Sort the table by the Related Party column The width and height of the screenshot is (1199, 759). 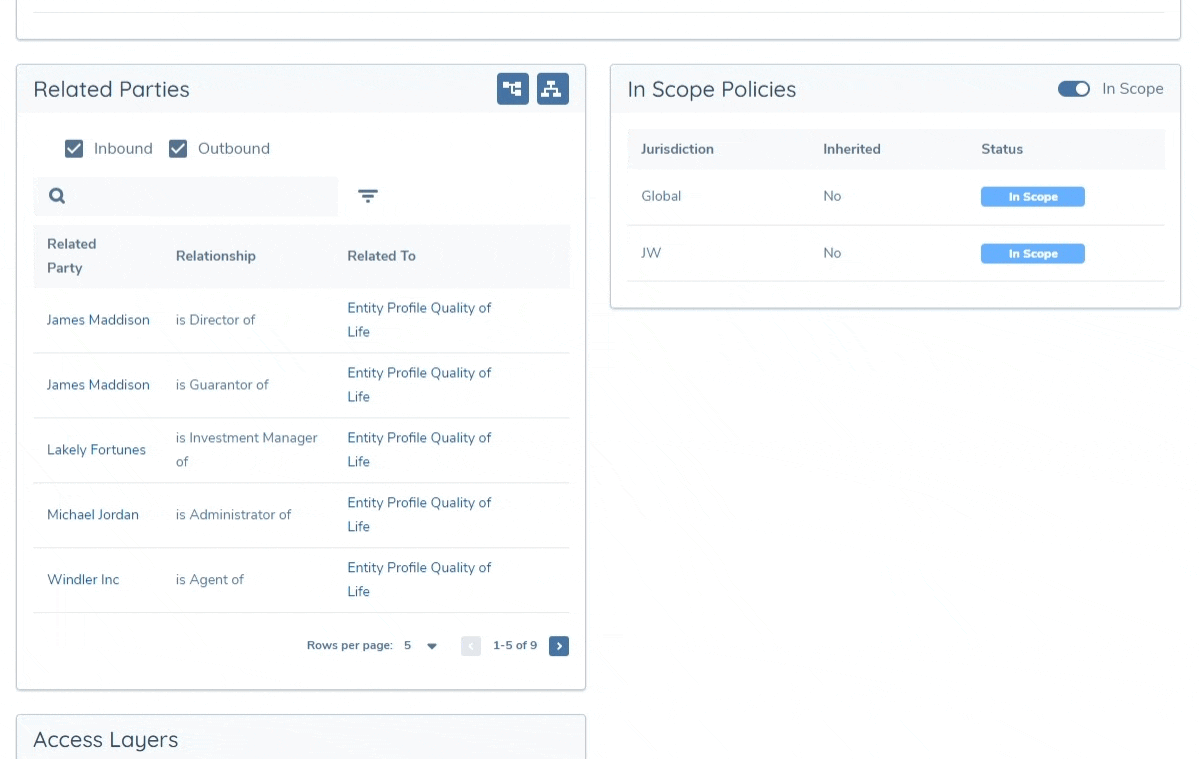[x=71, y=255]
